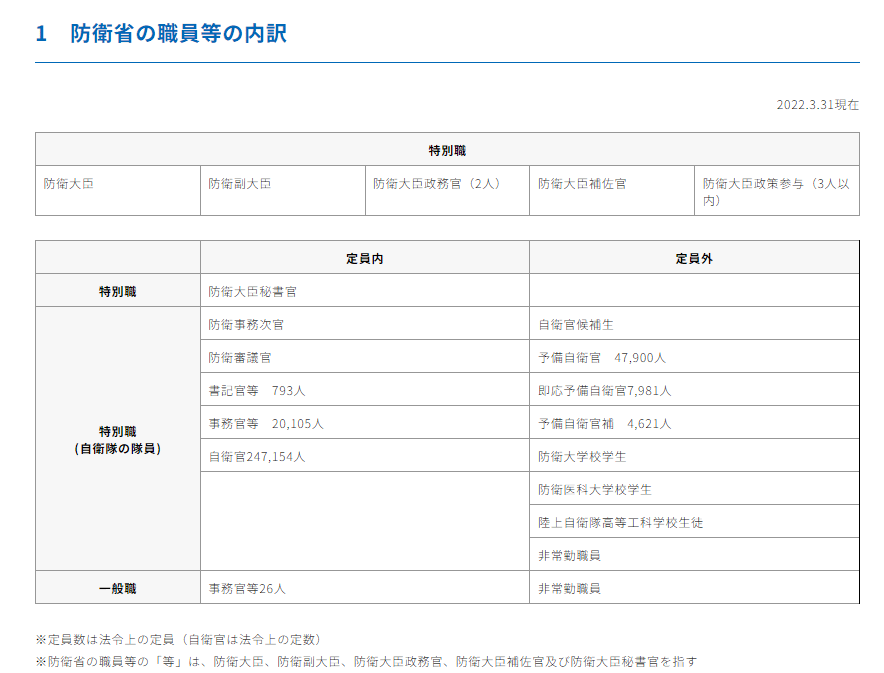The width and height of the screenshot is (884, 673).
Task: Click the column header '定員外'
Action: point(694,258)
